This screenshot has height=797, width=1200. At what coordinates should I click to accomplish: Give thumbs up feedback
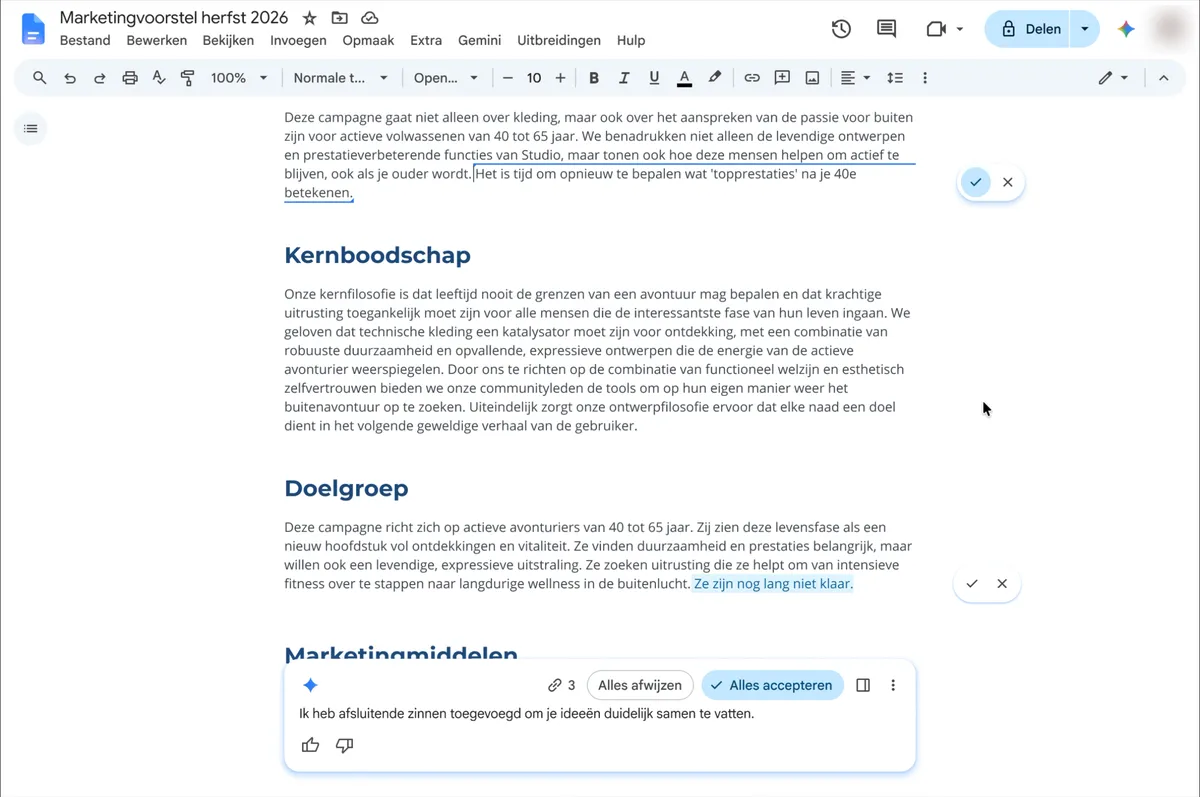pos(311,745)
